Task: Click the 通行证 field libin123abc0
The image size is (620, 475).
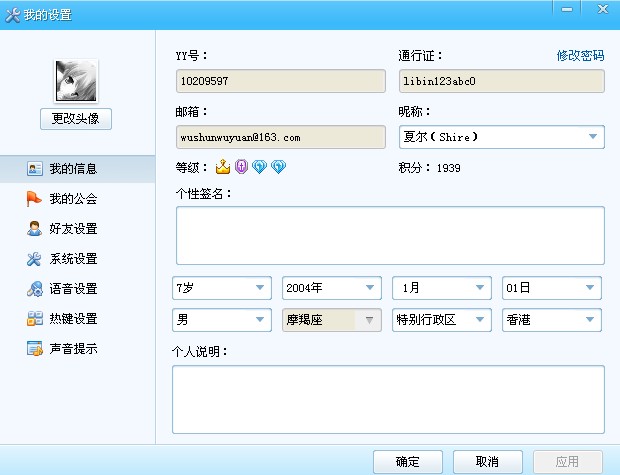Action: [x=502, y=81]
